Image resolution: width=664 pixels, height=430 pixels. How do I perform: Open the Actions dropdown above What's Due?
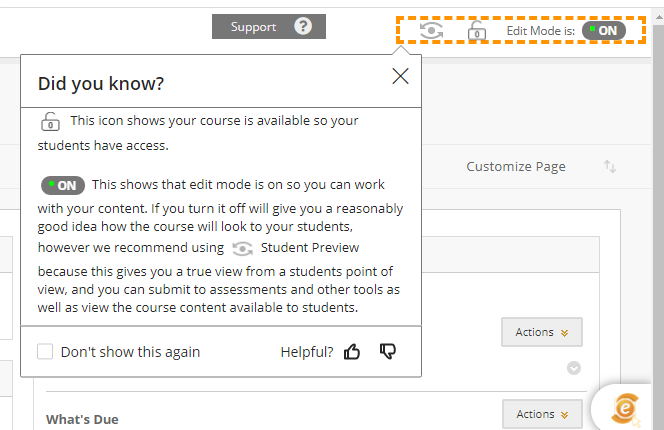click(x=541, y=333)
